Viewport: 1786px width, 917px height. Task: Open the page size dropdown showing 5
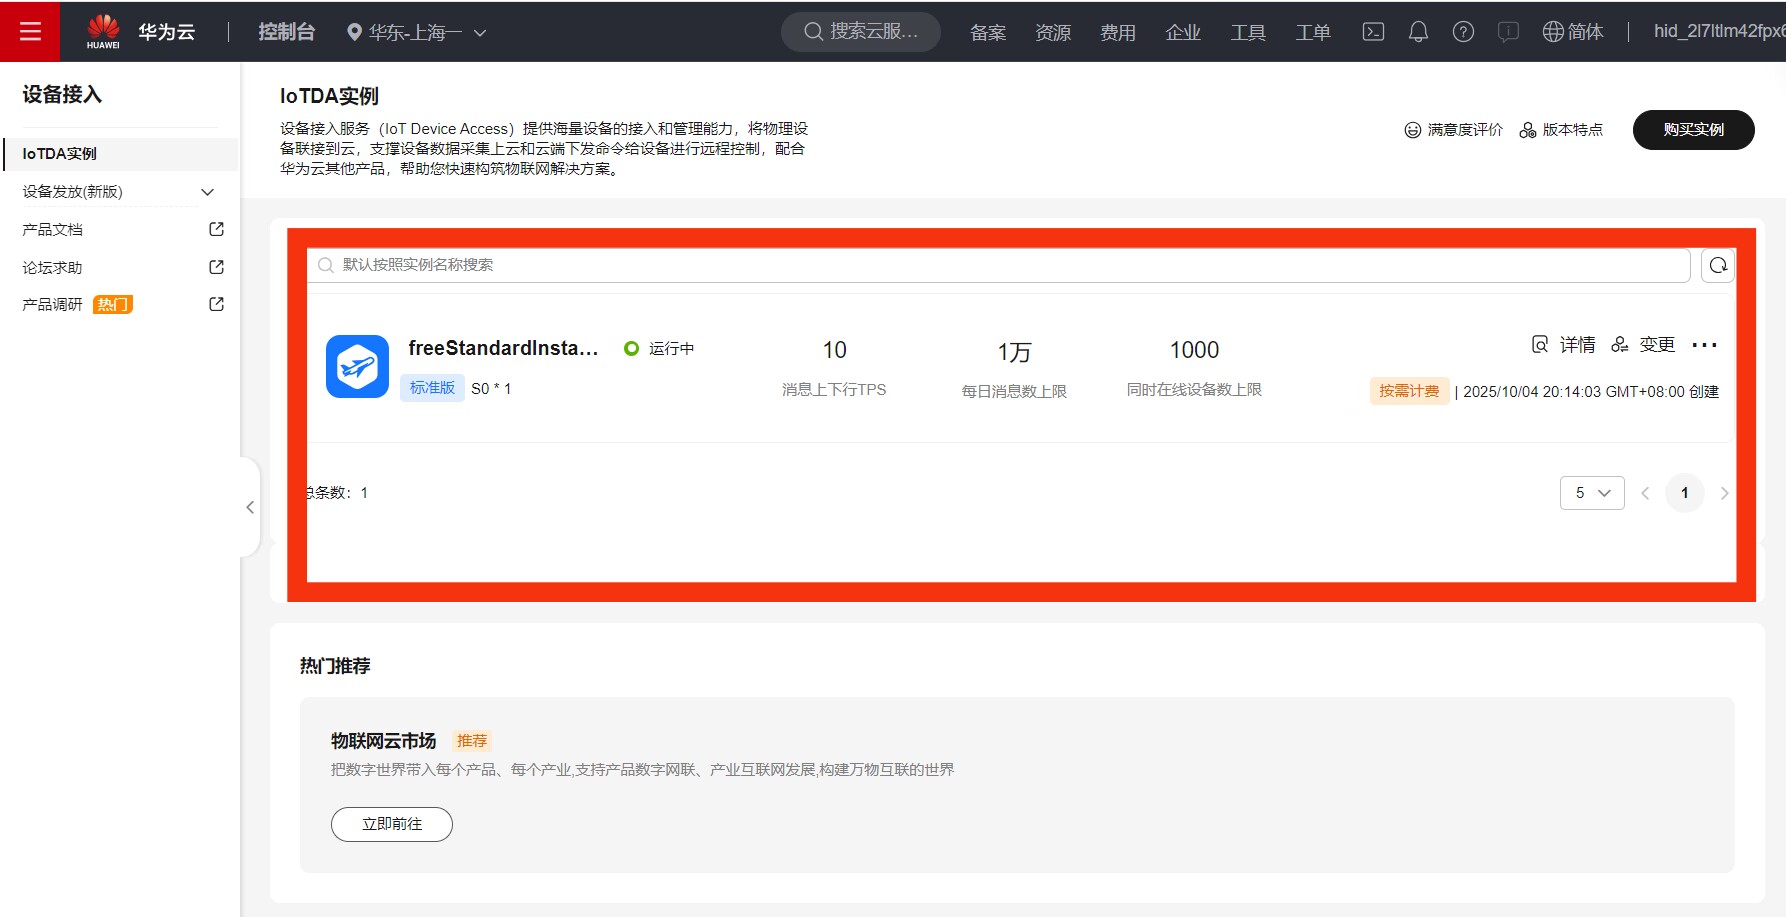tap(1592, 493)
